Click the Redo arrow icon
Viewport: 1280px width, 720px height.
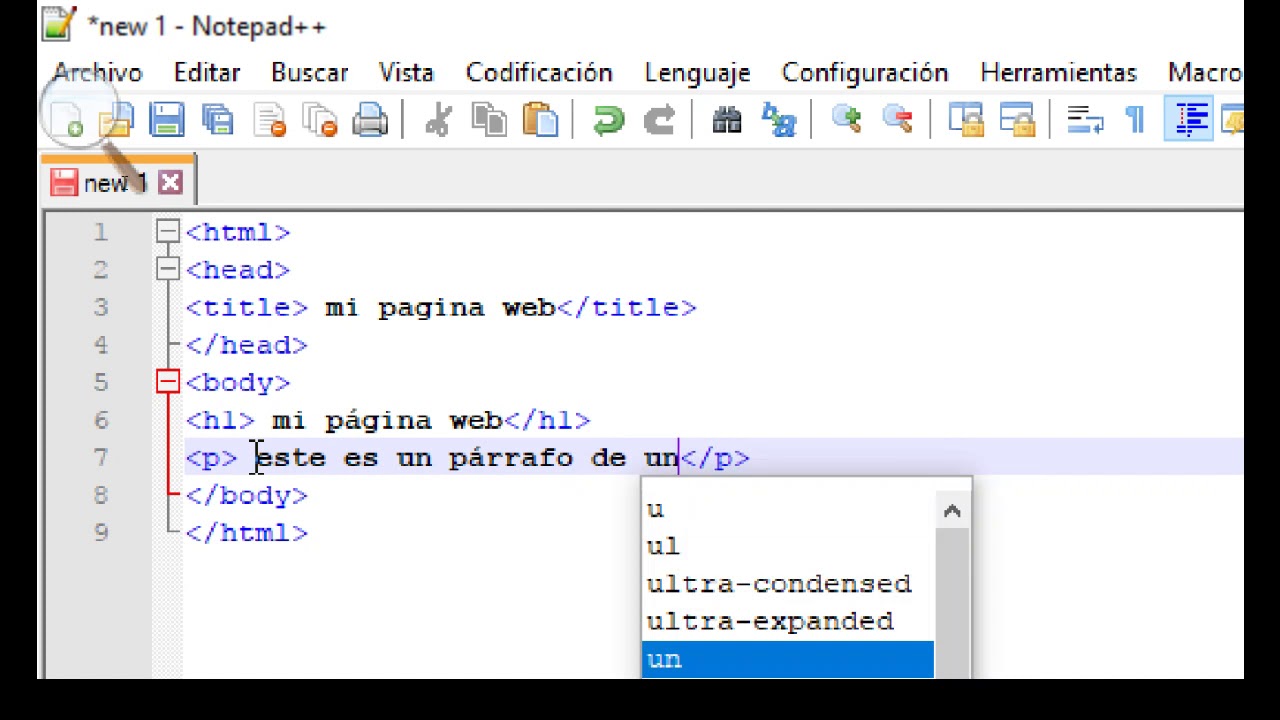tap(659, 120)
